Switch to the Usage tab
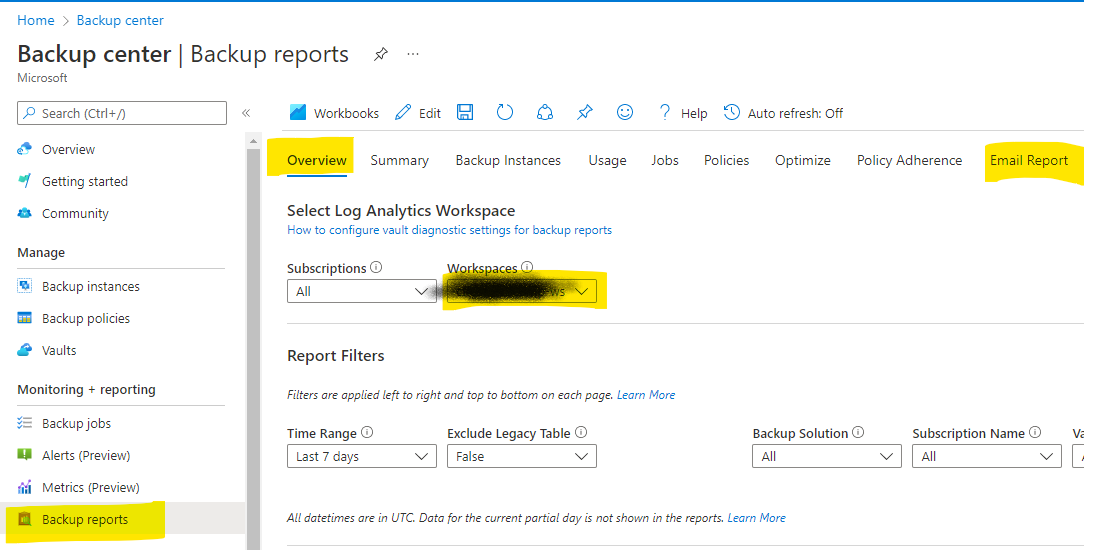1094x550 pixels. 607,161
